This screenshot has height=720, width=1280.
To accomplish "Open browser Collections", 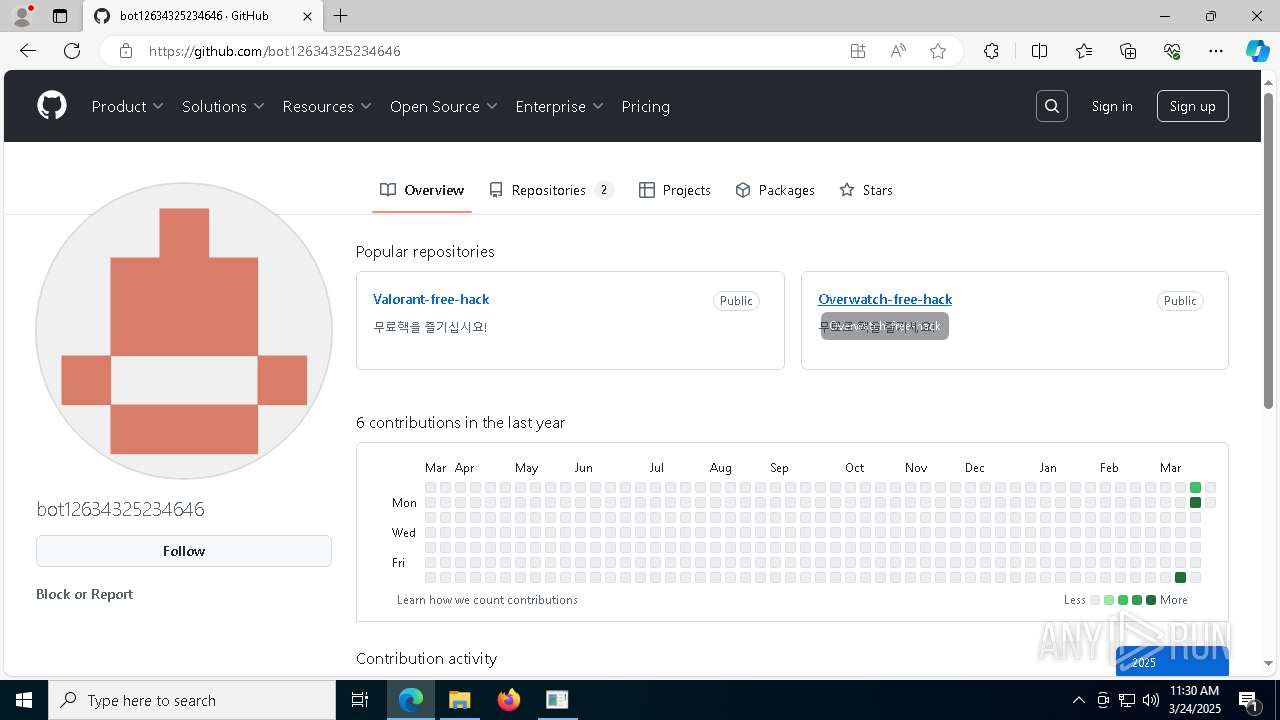I will click(1128, 51).
